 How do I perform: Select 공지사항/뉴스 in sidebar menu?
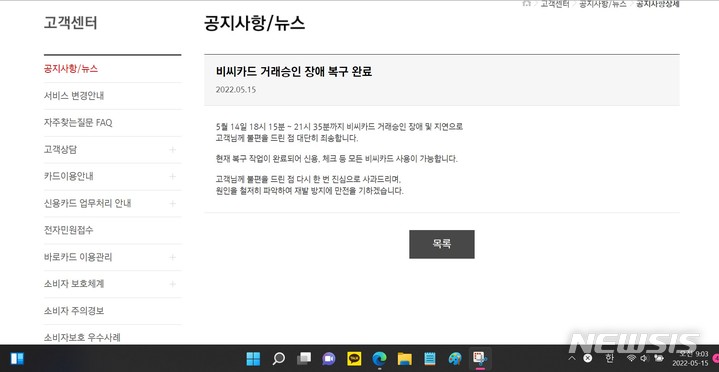point(71,69)
